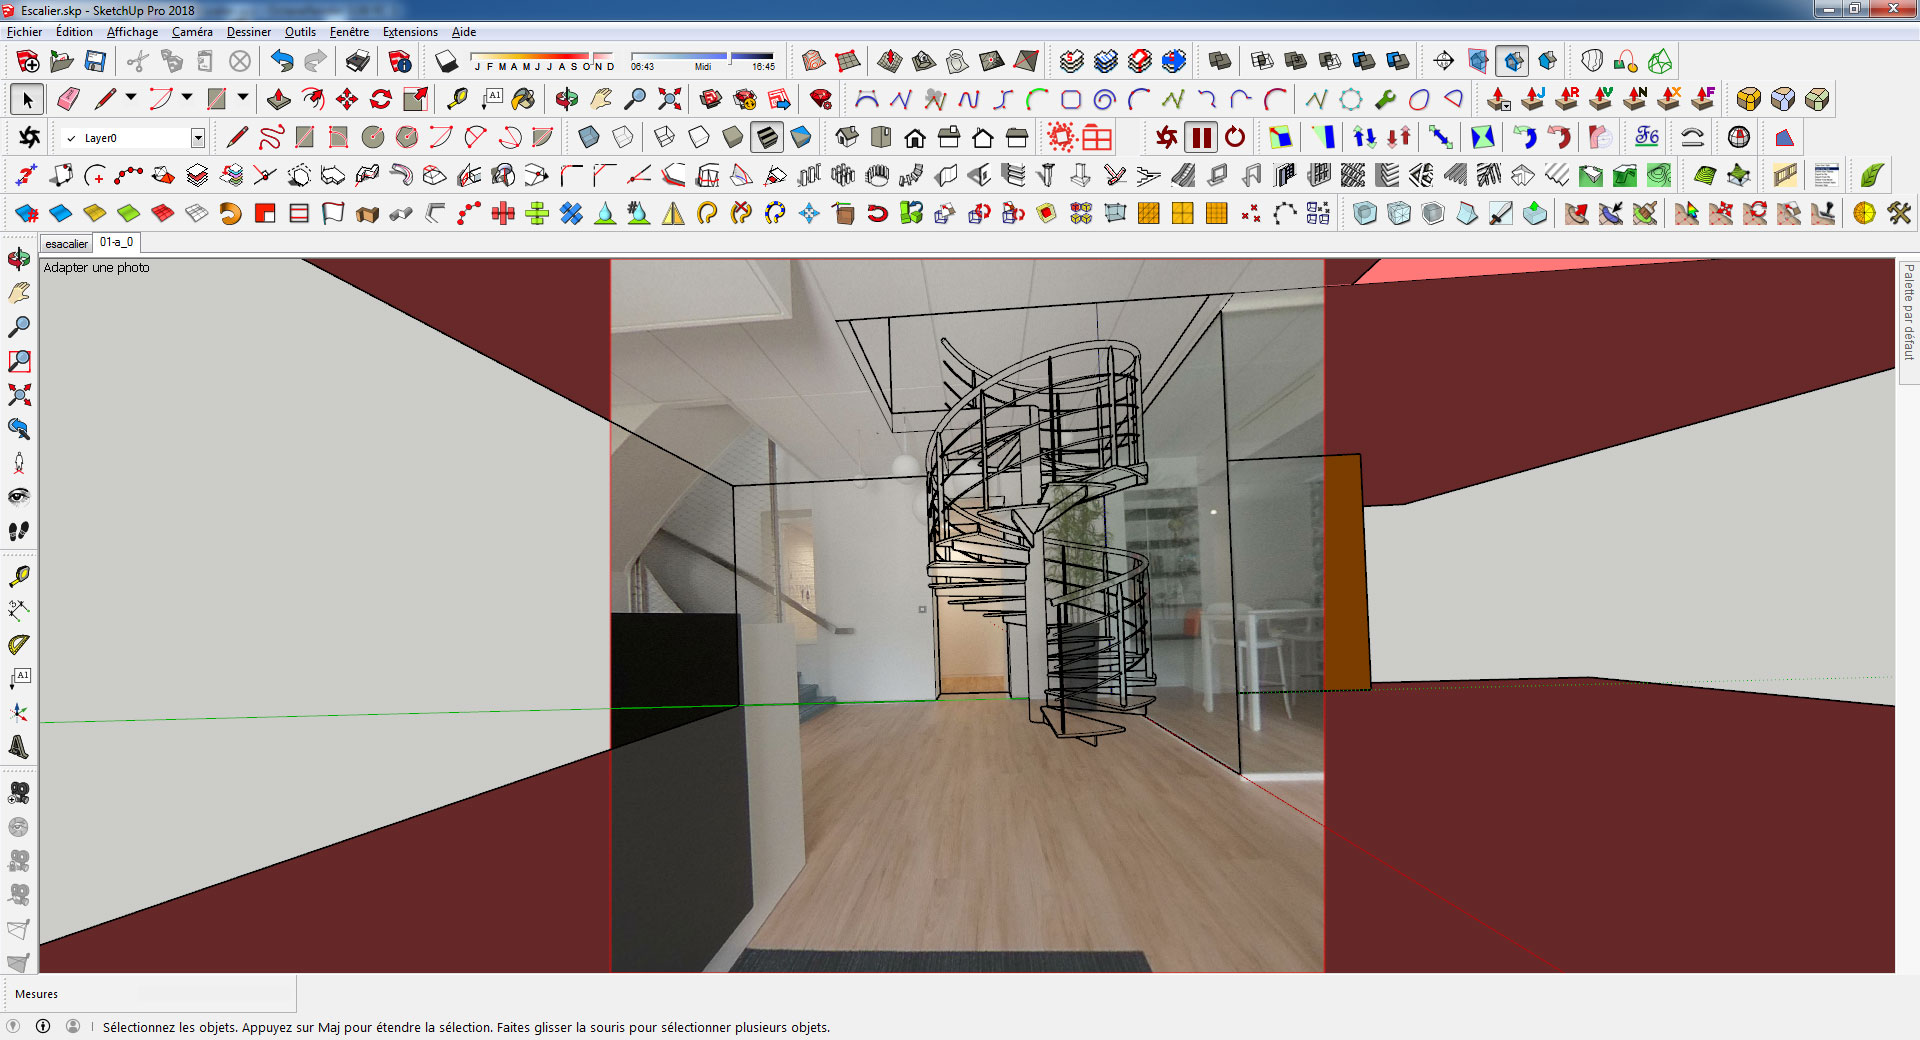Toggle the X-ray face style
Image resolution: width=1920 pixels, height=1040 pixels.
(x=589, y=137)
